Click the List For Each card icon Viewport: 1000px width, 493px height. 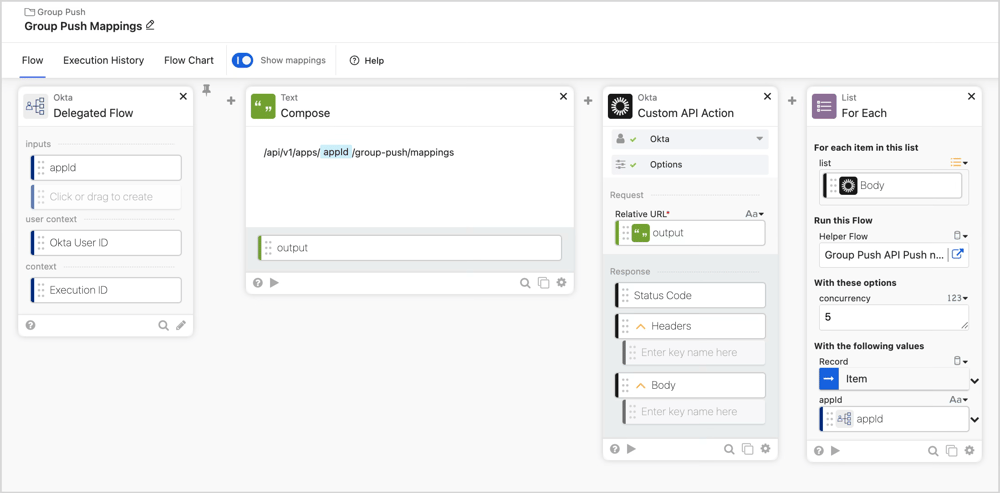(824, 106)
